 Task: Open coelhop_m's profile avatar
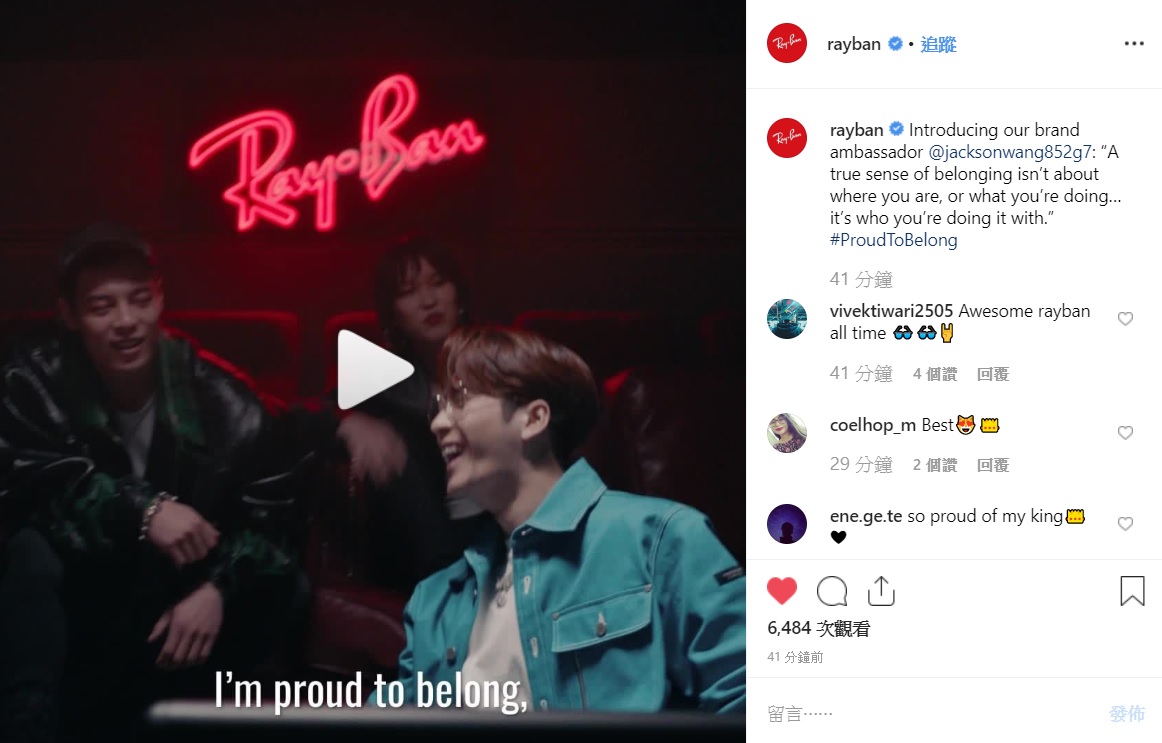pos(787,433)
